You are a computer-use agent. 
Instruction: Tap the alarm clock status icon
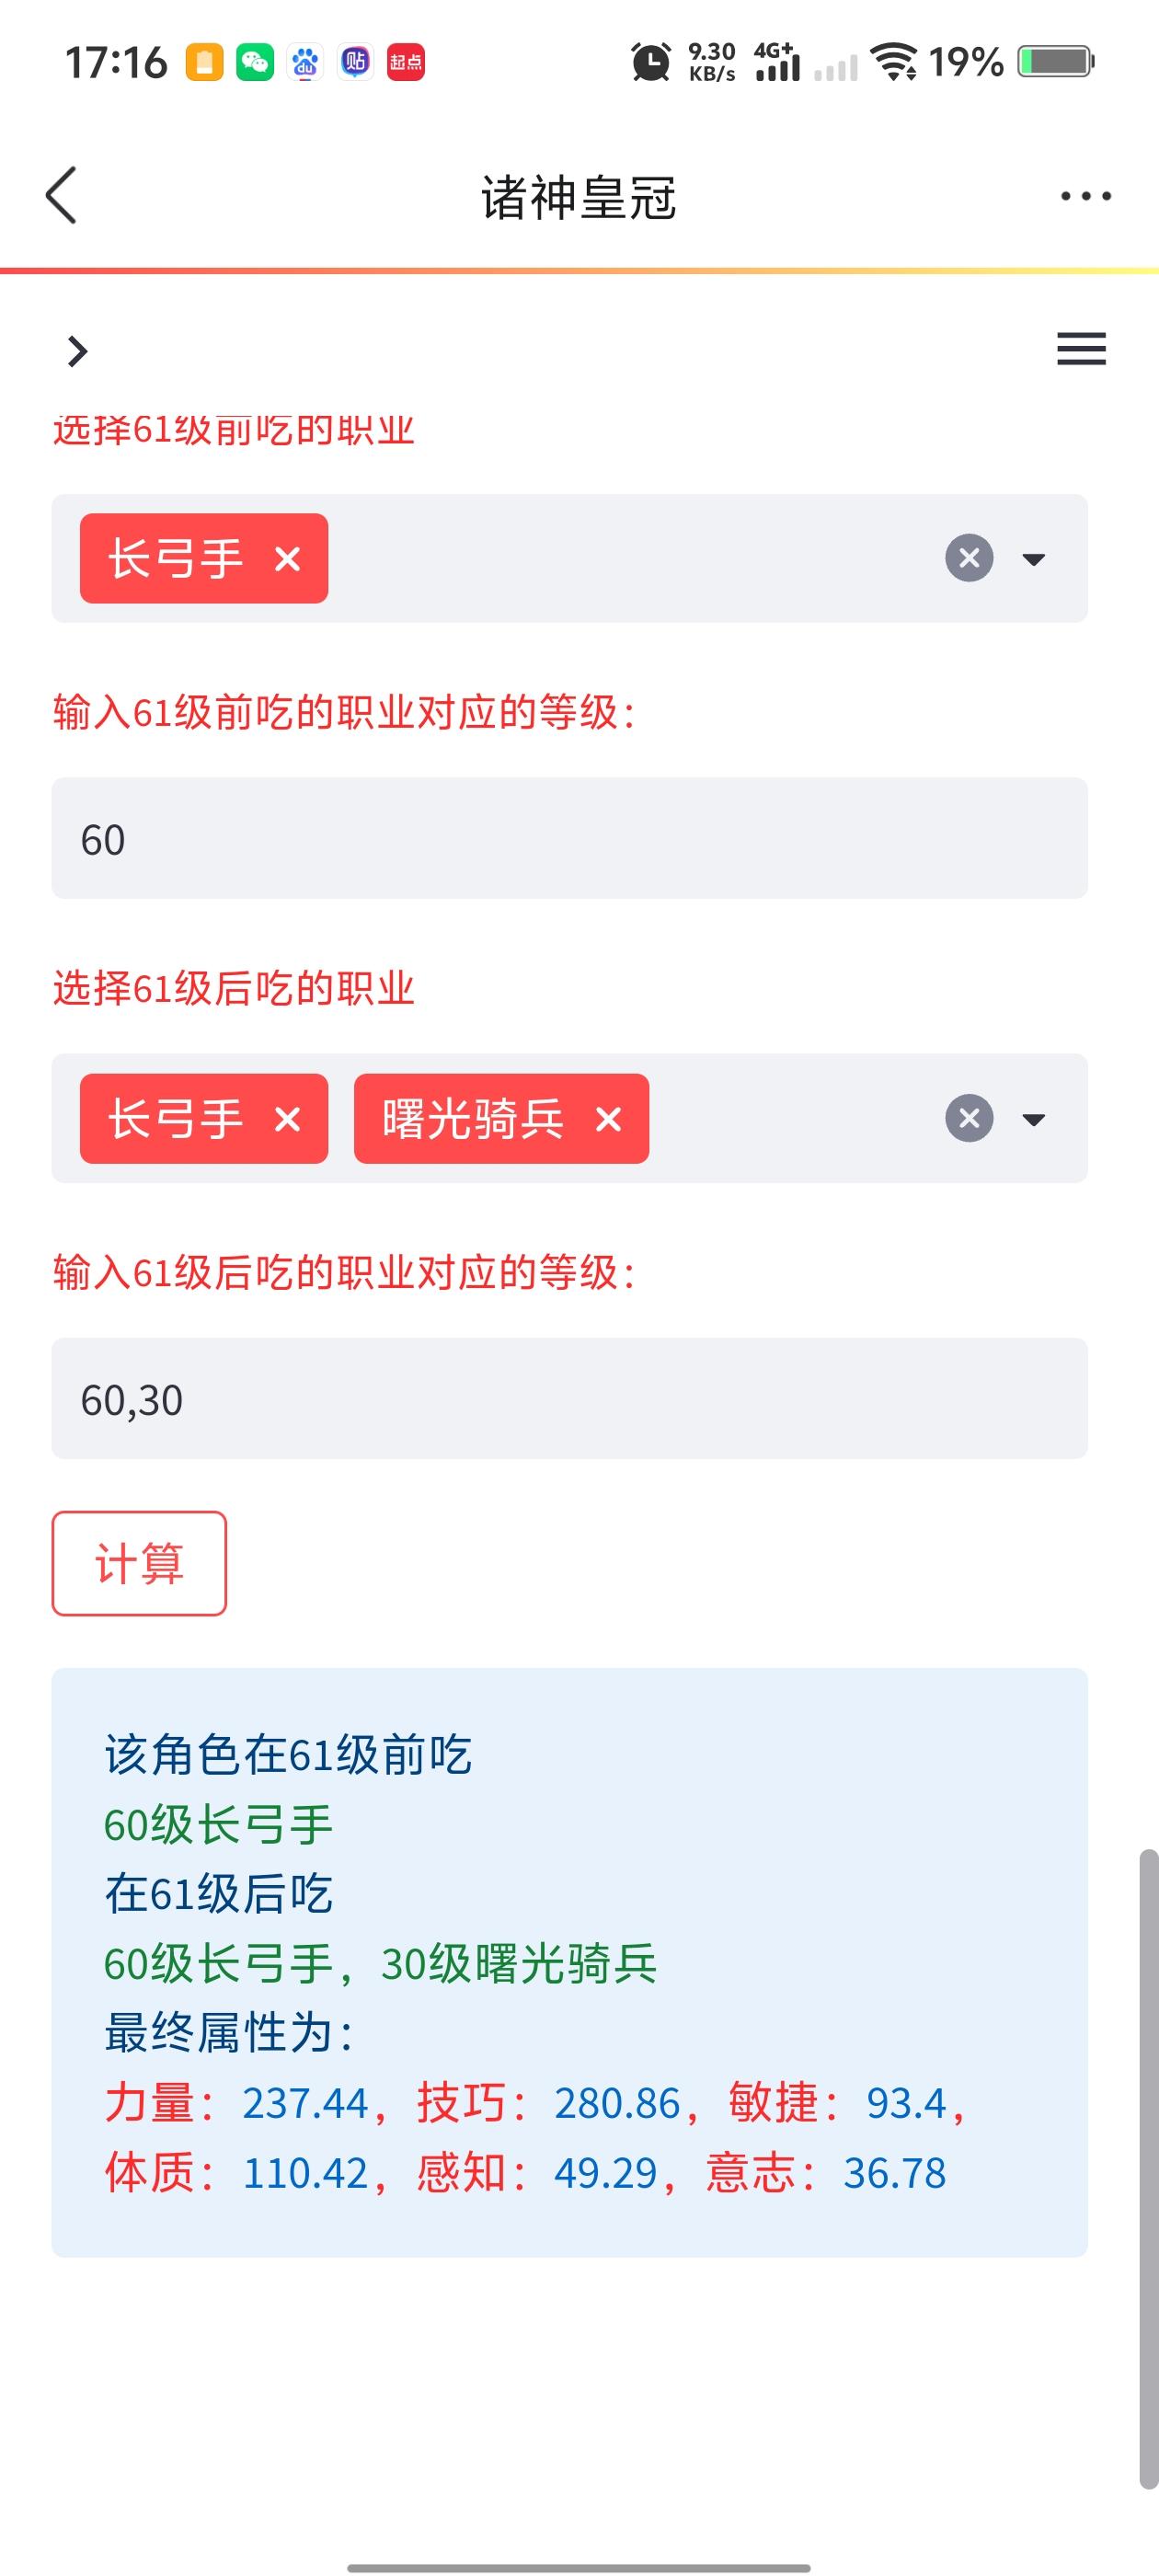coord(651,62)
